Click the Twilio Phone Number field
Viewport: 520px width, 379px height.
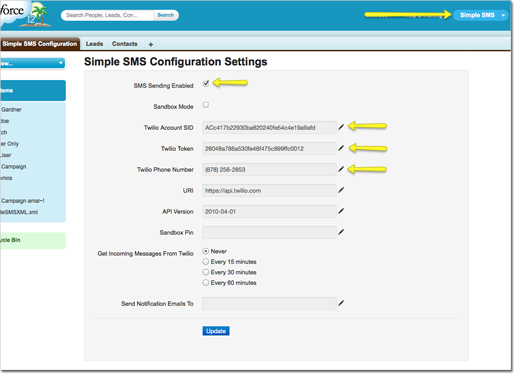[x=269, y=169]
